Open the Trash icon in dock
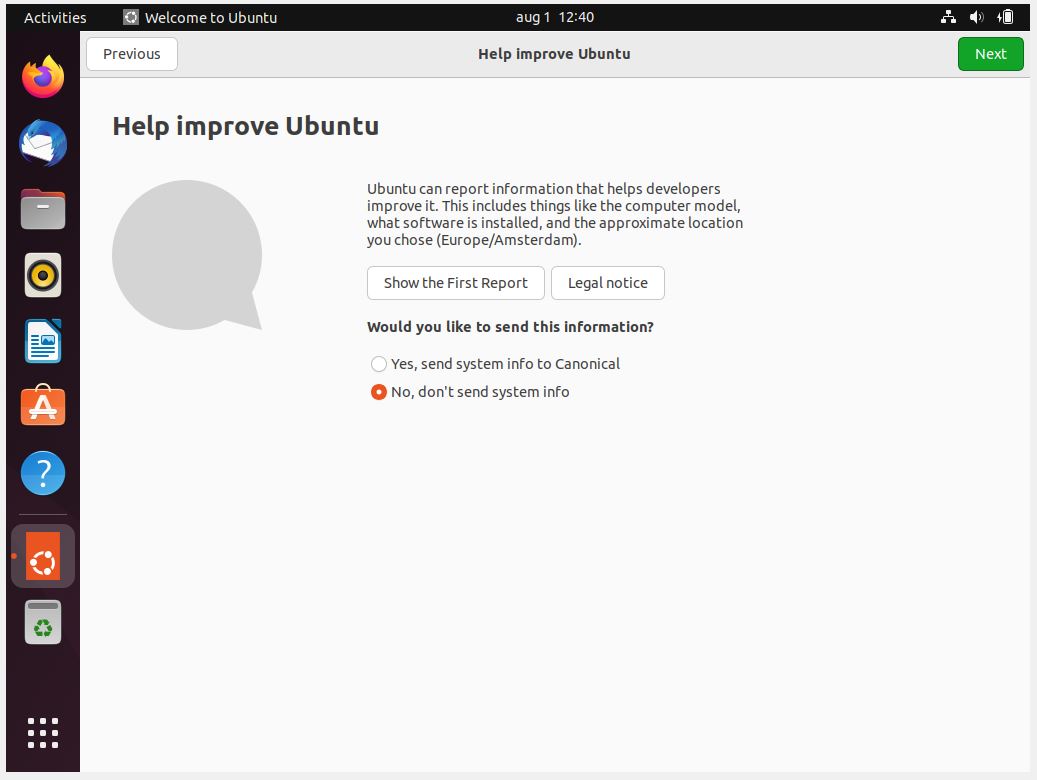The width and height of the screenshot is (1037, 780). [43, 622]
